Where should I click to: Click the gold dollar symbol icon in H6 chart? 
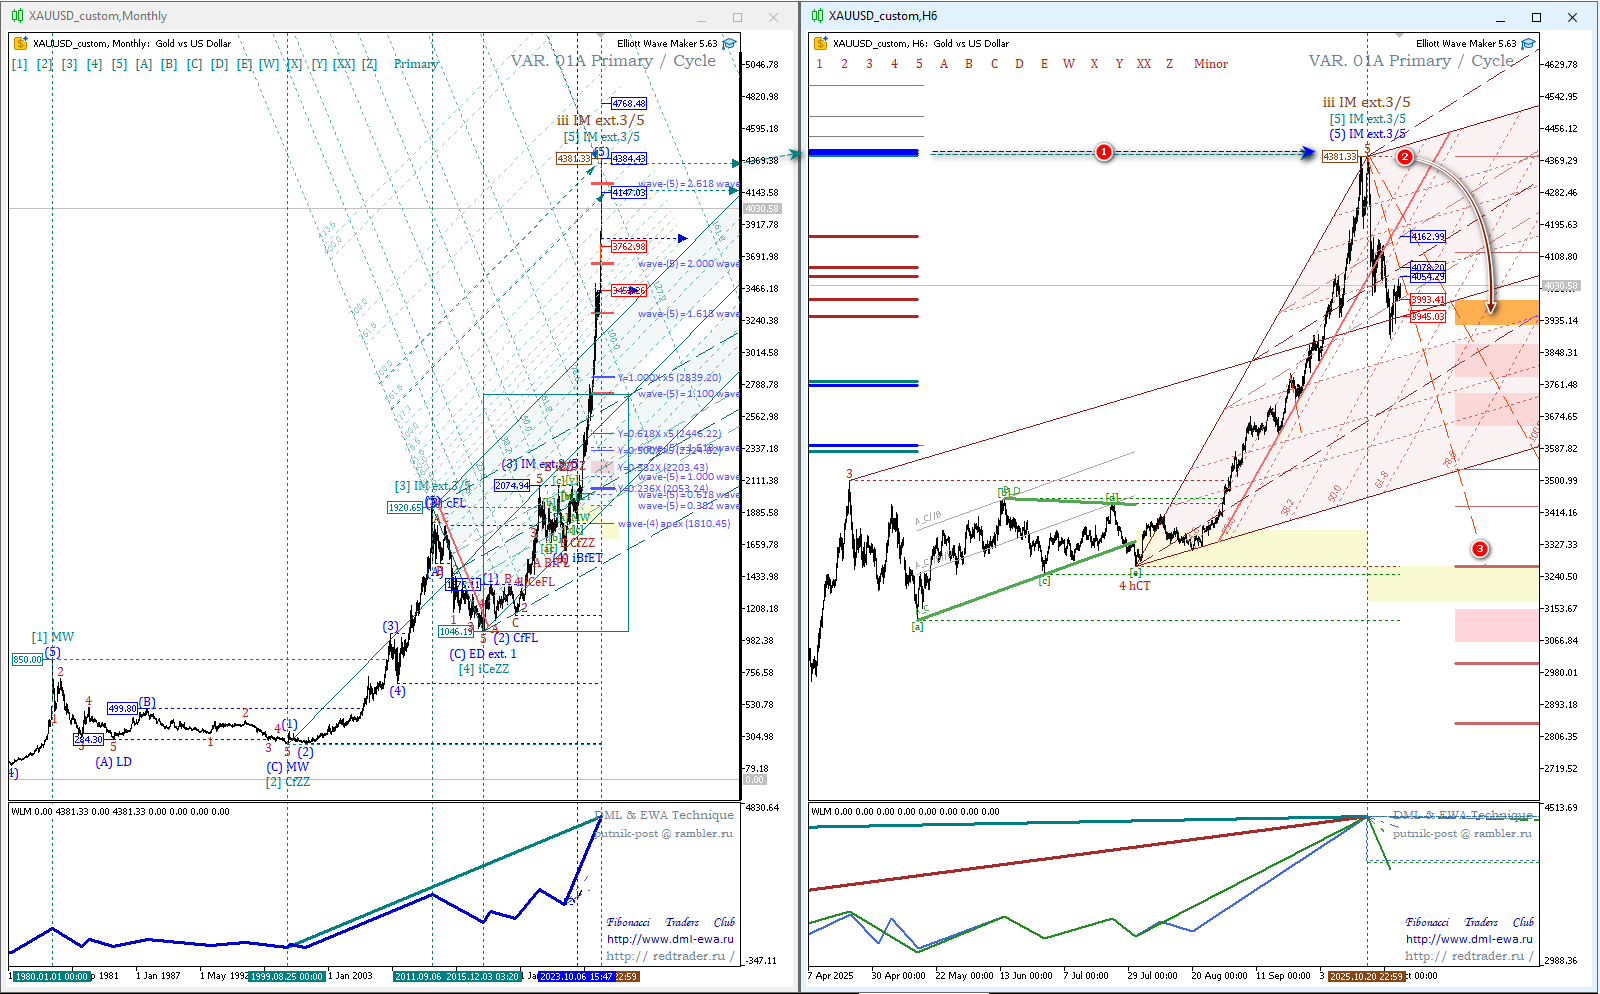point(820,43)
